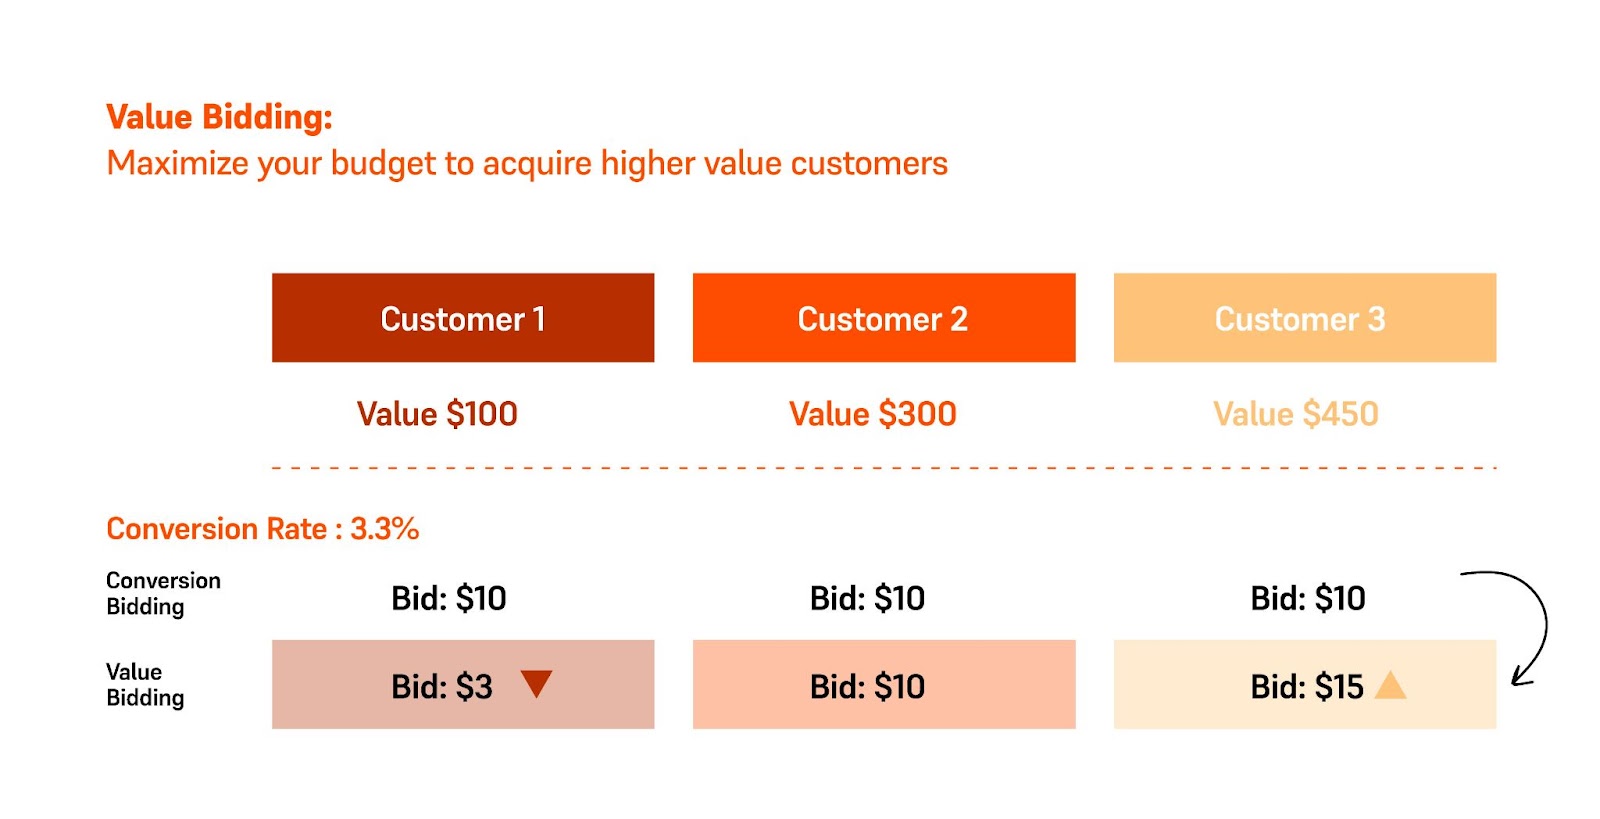The height and width of the screenshot is (819, 1600).
Task: Select the bright orange Customer 2 box
Action: point(884,318)
